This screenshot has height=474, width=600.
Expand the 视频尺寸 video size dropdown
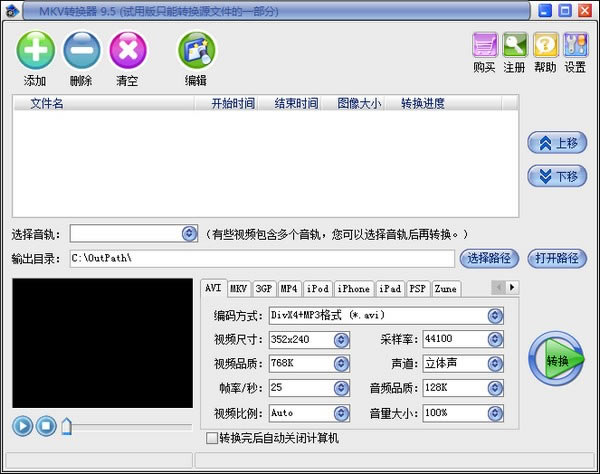[x=341, y=340]
